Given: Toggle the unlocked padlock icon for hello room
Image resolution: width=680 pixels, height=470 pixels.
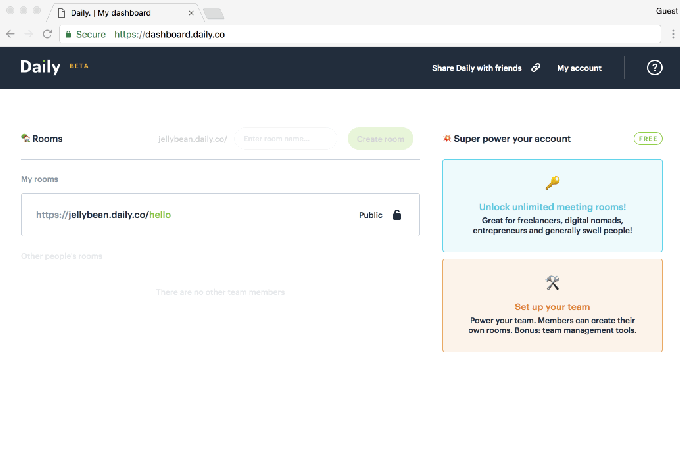Looking at the screenshot, I should 397,215.
